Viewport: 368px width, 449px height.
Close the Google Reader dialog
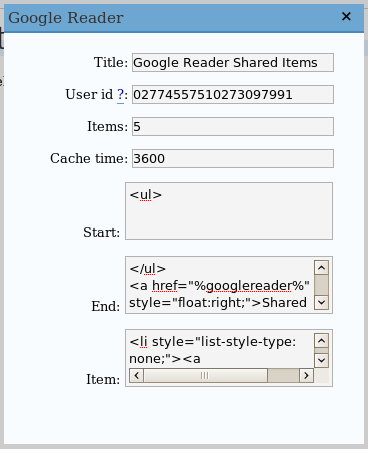click(x=346, y=16)
